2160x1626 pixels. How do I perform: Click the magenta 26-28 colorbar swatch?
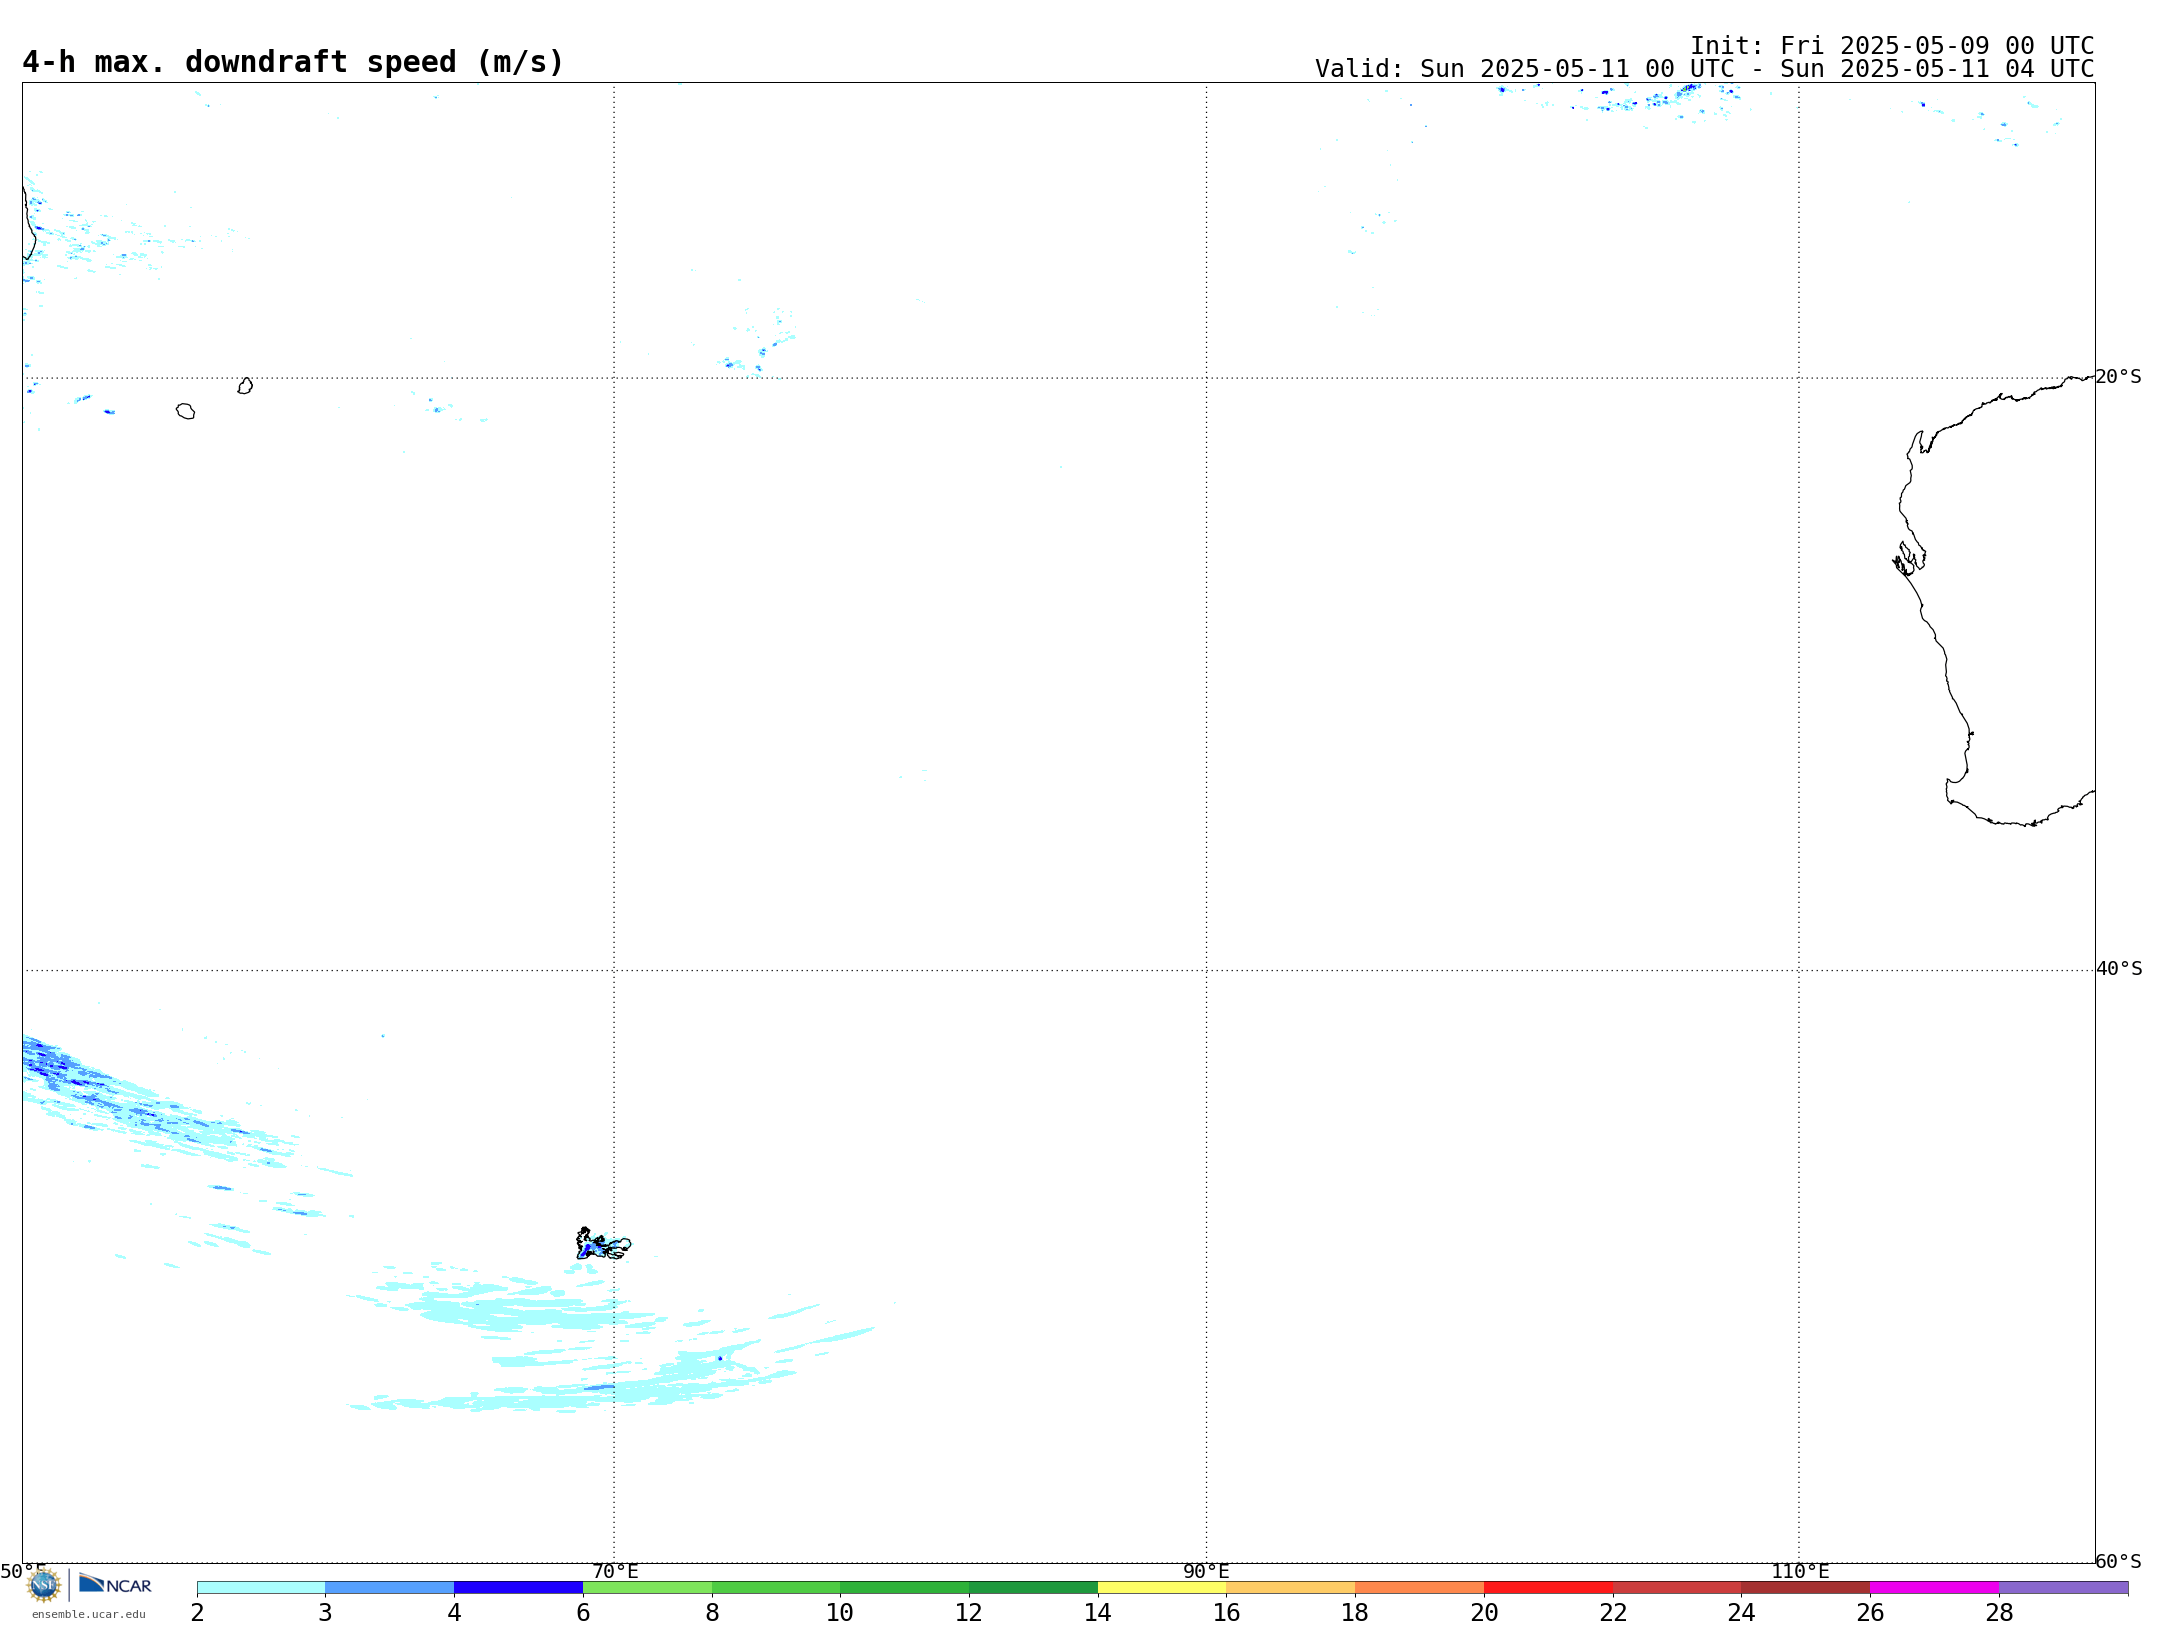1934,1587
